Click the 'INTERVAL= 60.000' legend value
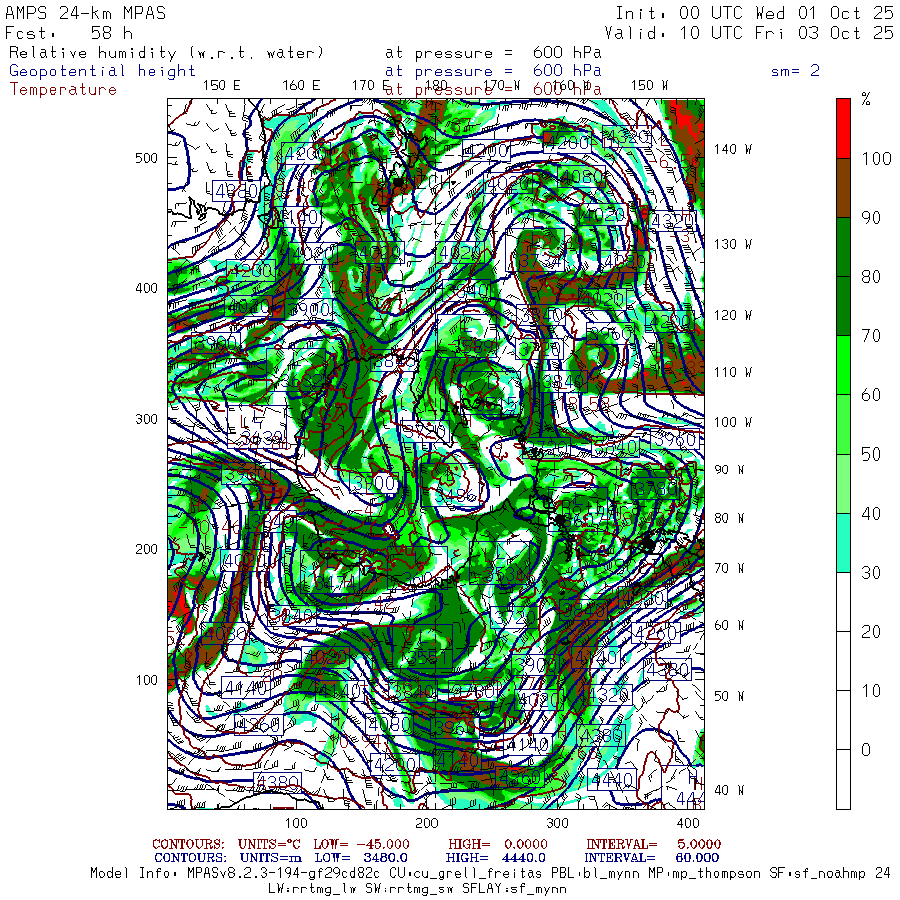This screenshot has height=900, width=900. (x=652, y=858)
